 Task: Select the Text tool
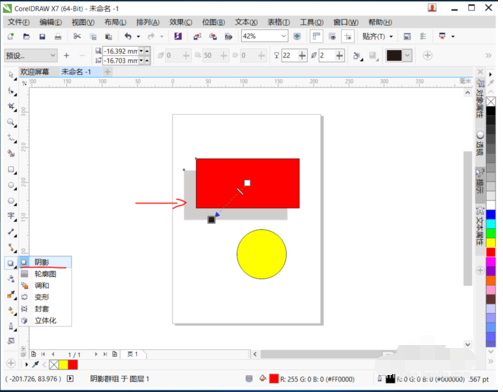coord(12,216)
